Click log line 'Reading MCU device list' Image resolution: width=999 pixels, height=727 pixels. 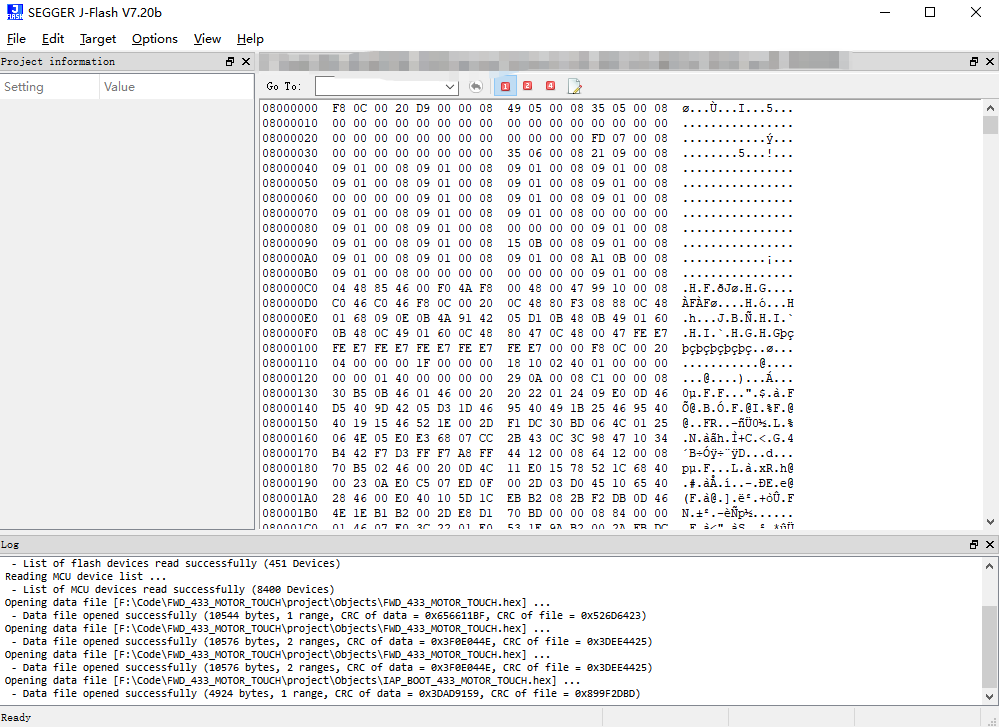coord(85,577)
